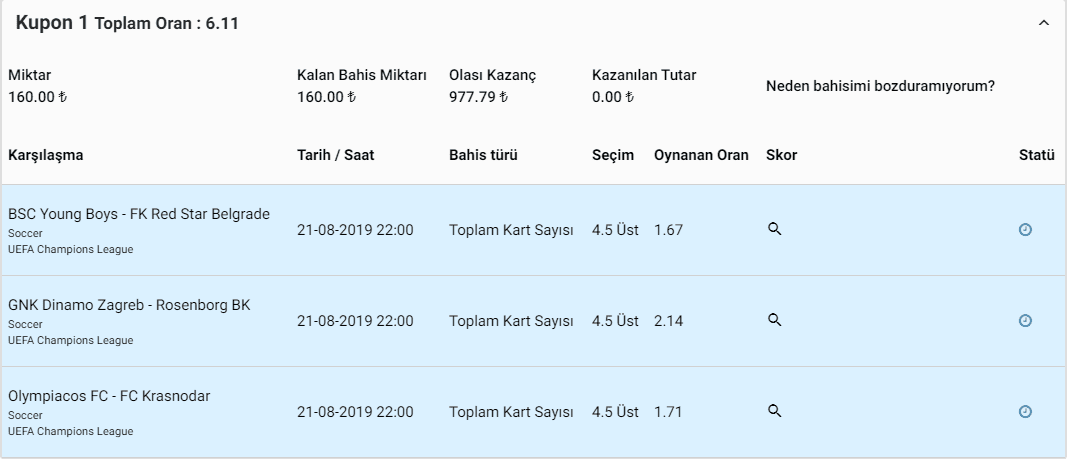Open 'Neden bahisimi bozduramıyorum?' link
Screen dimensions: 1067x459
coord(880,86)
